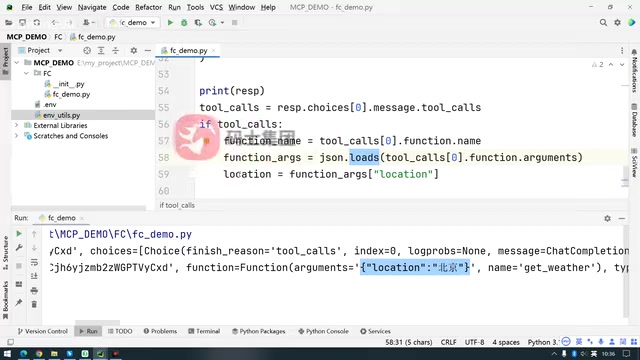The height and width of the screenshot is (360, 640).
Task: Change line separator CRLF in status bar
Action: pos(448,342)
